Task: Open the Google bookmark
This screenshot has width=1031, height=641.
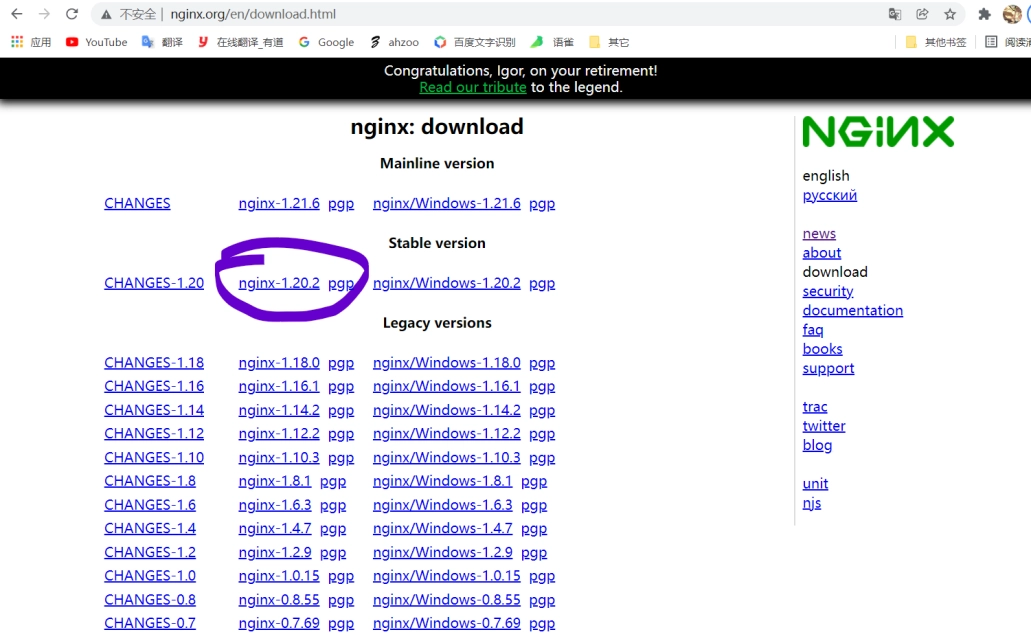Action: click(326, 42)
